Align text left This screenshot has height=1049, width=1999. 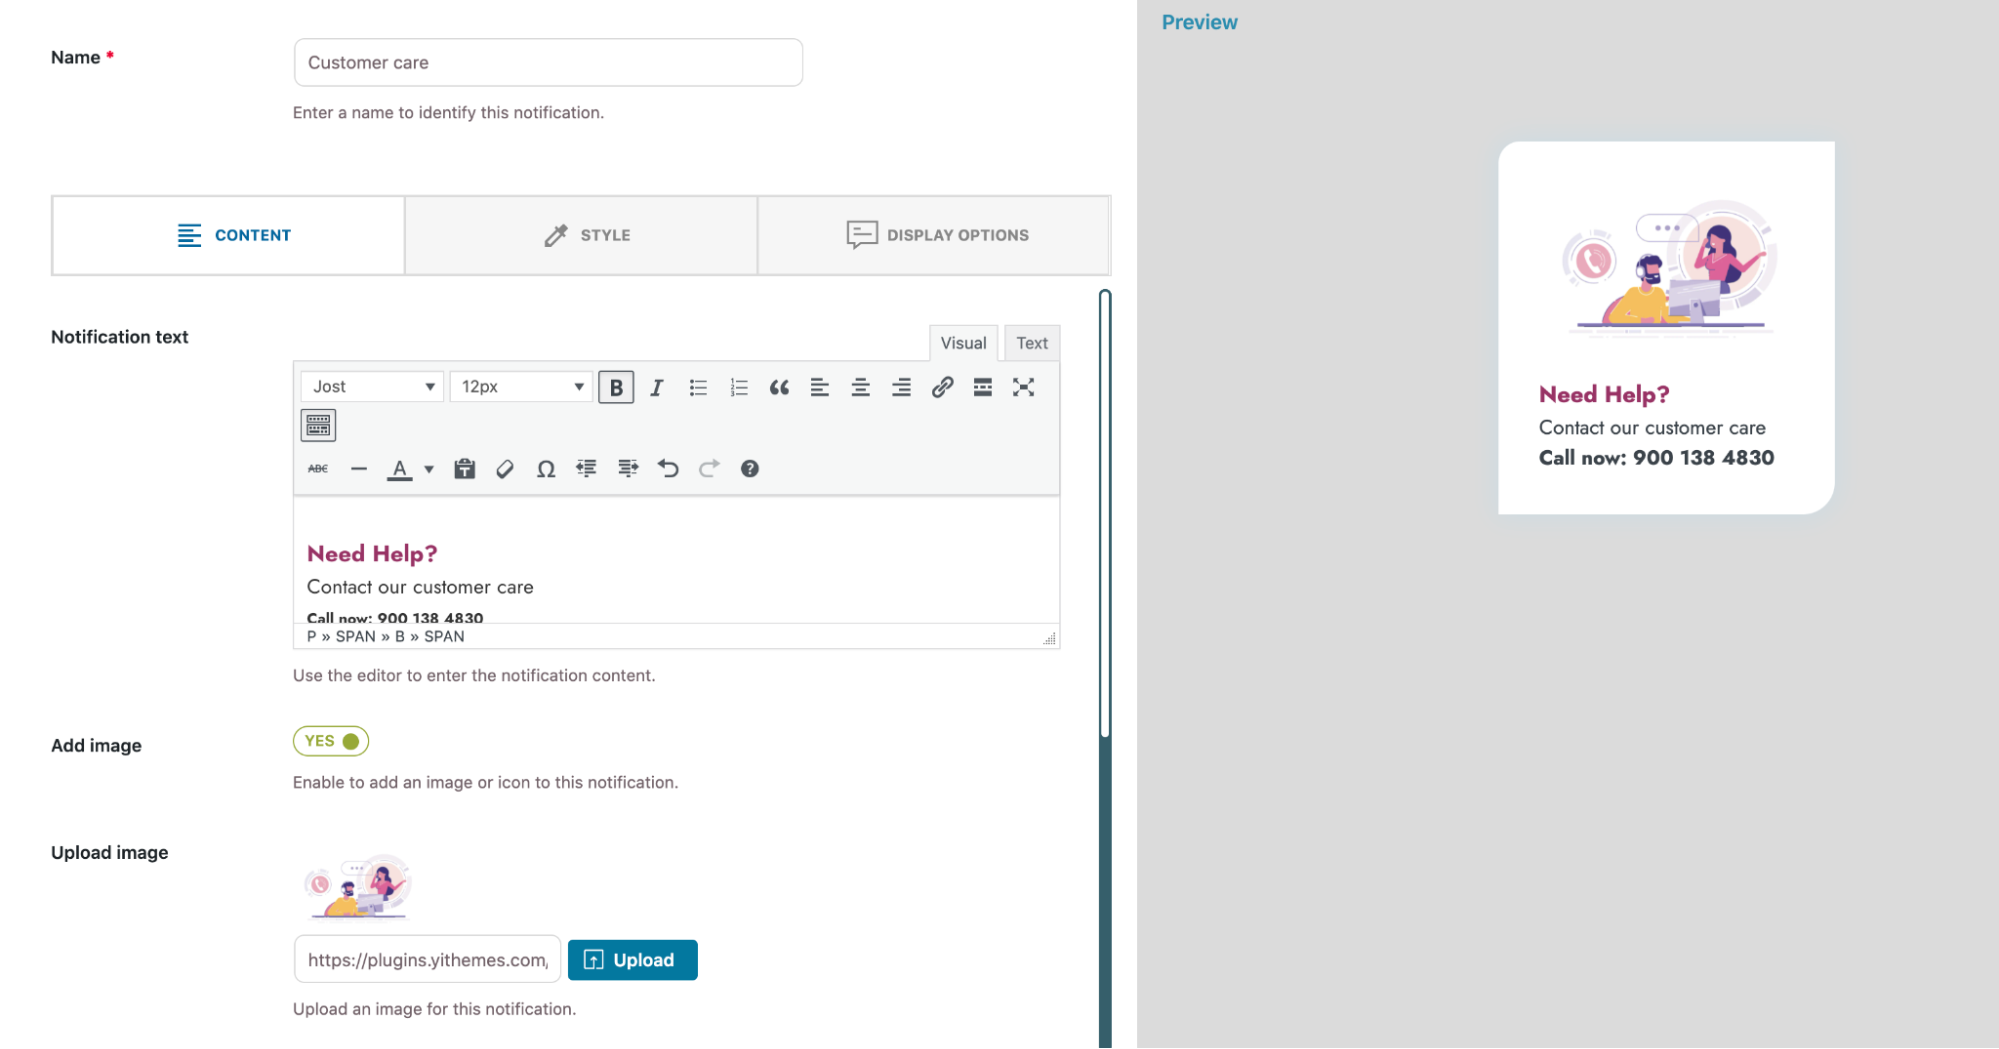pos(820,387)
